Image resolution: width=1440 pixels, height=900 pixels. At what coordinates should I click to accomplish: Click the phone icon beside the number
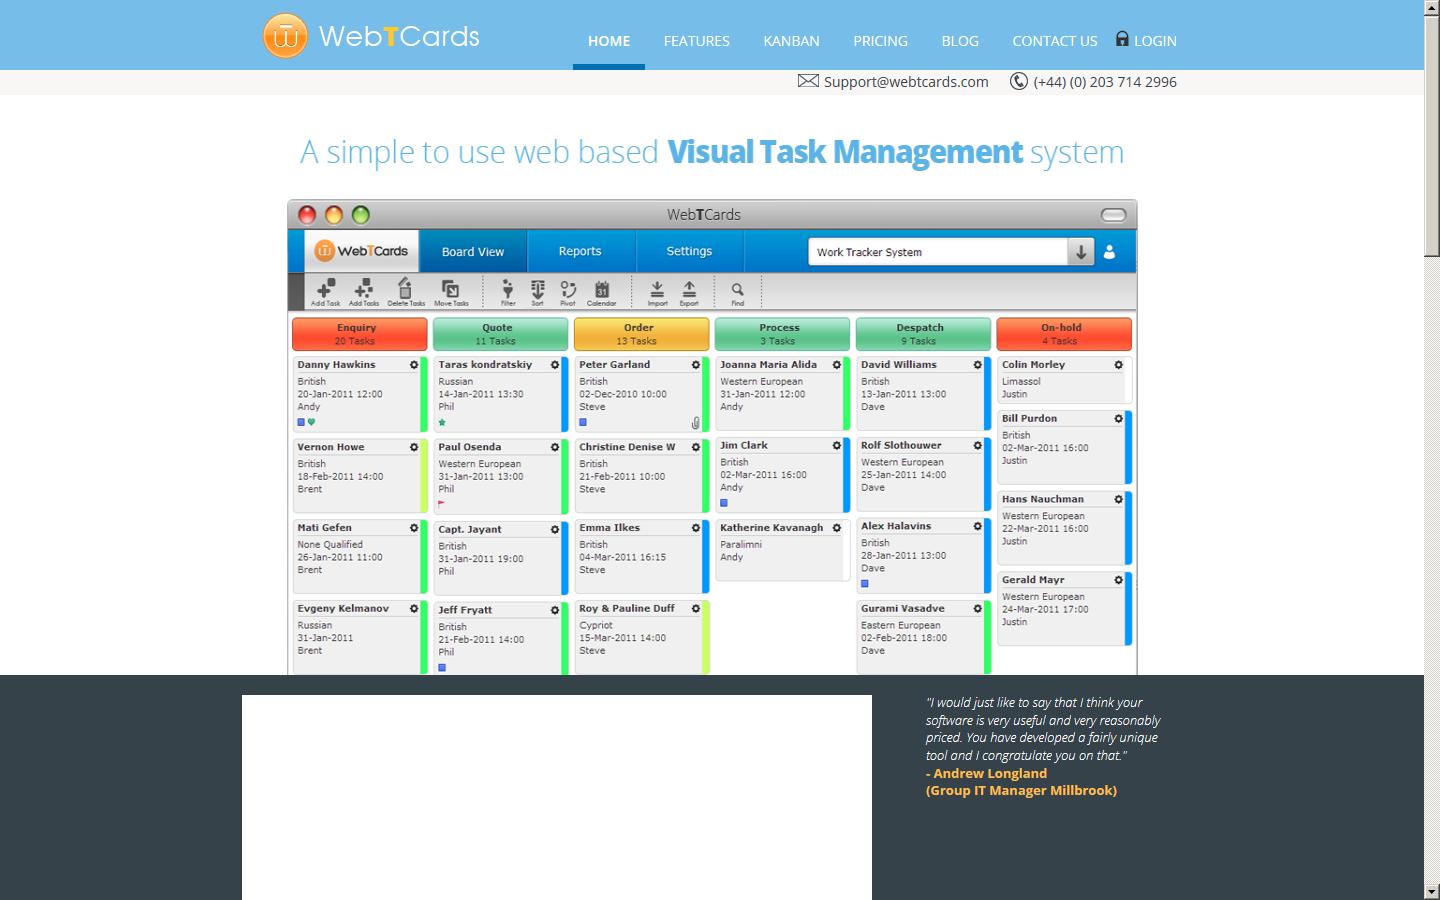[x=1019, y=81]
